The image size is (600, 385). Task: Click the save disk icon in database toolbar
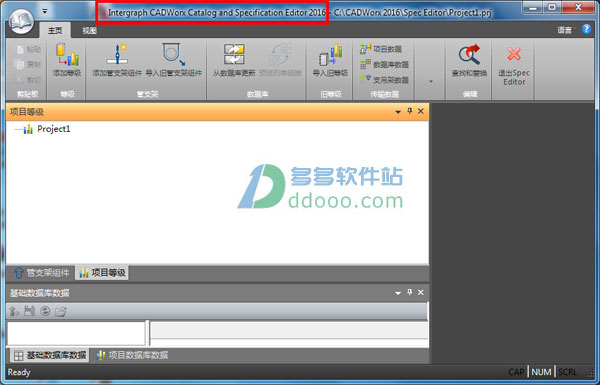(x=29, y=311)
